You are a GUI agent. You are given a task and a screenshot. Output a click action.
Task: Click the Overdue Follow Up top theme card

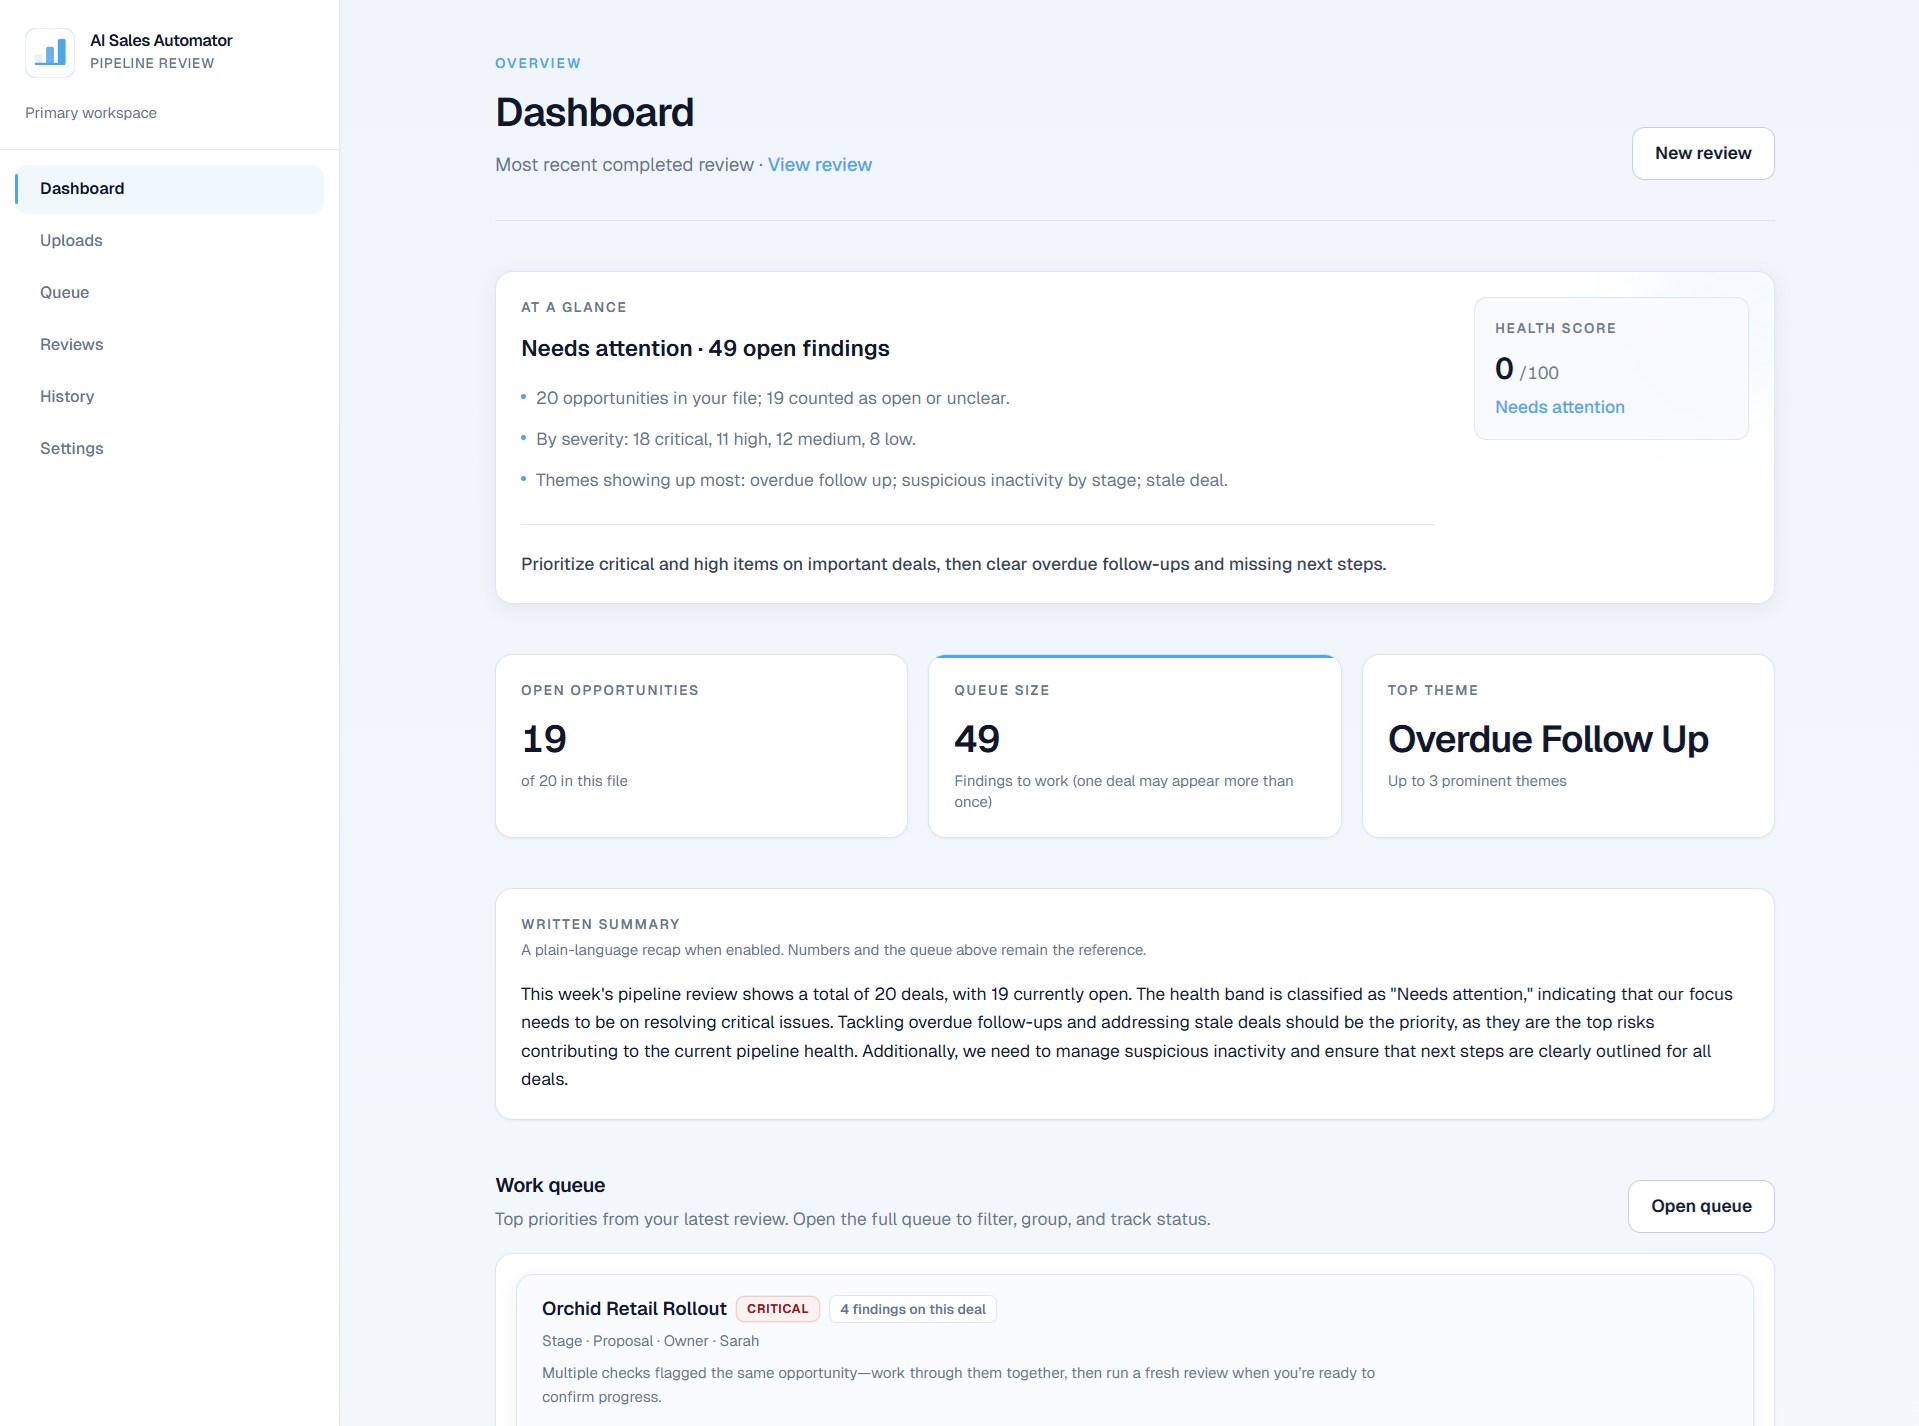(1566, 745)
